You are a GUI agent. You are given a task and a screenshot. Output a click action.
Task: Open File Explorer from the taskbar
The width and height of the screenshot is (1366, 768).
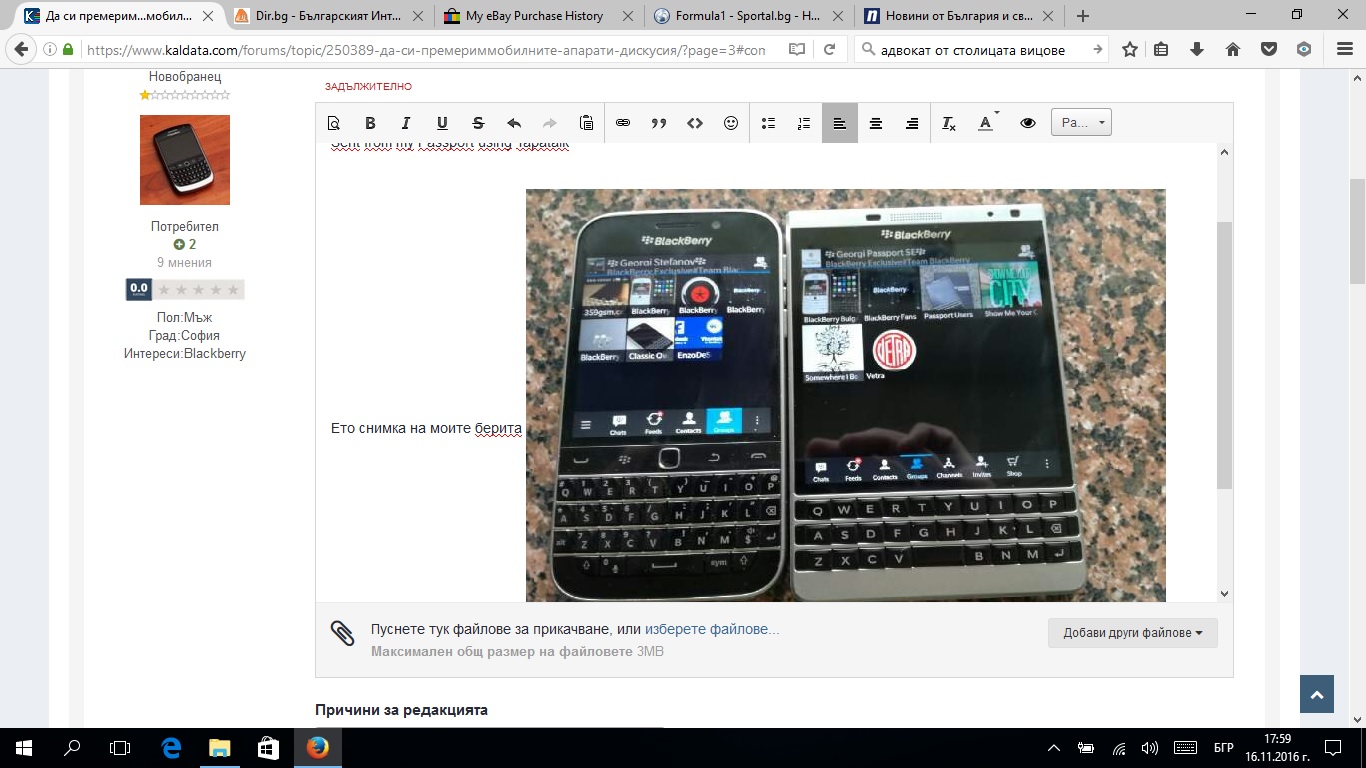pos(219,747)
